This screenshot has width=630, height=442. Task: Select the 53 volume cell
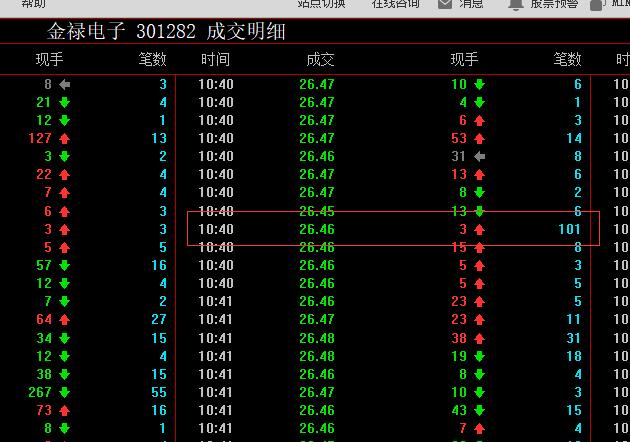click(x=459, y=138)
